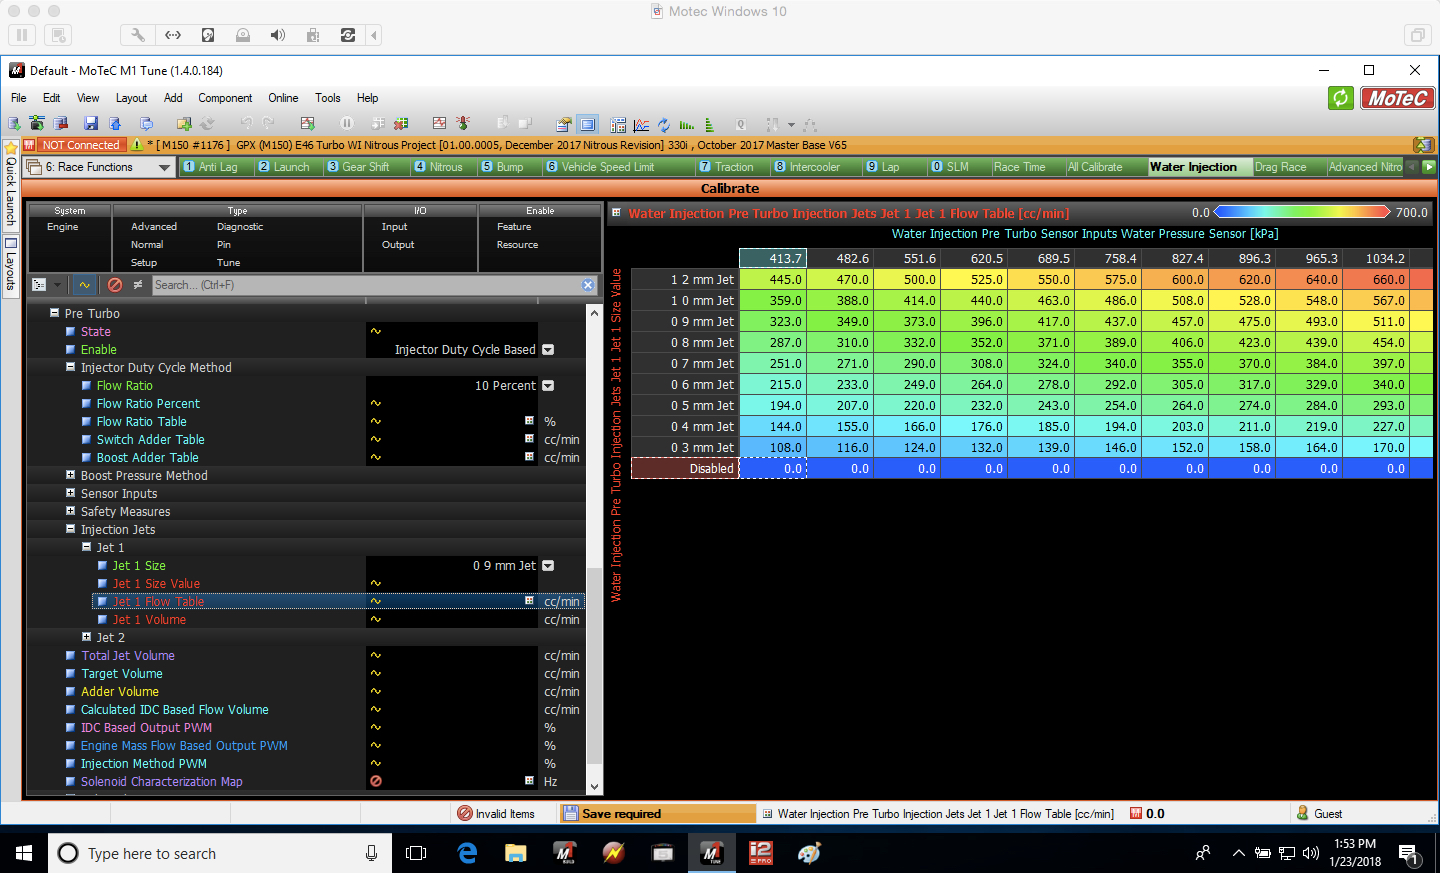The image size is (1440, 873).
Task: Expand the Sensor Inputs node
Action: [71, 493]
